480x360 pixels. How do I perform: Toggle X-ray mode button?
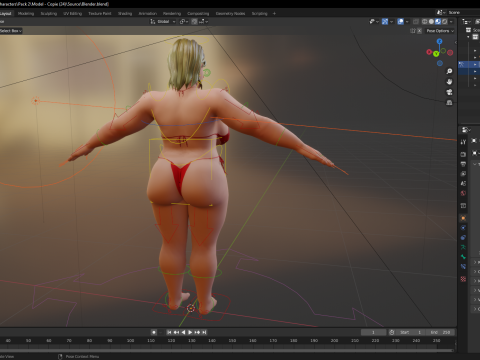416,21
